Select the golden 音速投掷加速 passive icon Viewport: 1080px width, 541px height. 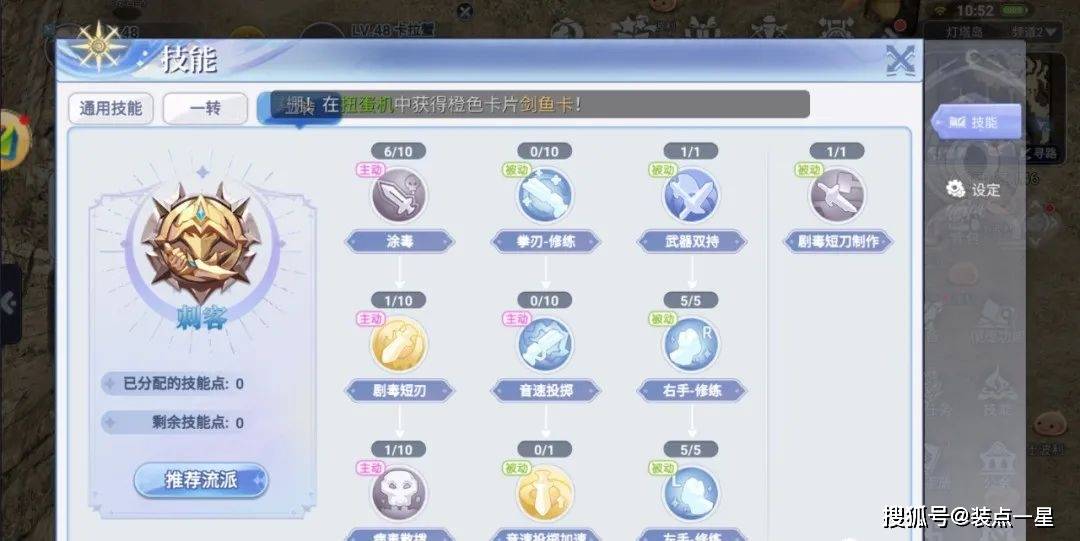pos(545,493)
